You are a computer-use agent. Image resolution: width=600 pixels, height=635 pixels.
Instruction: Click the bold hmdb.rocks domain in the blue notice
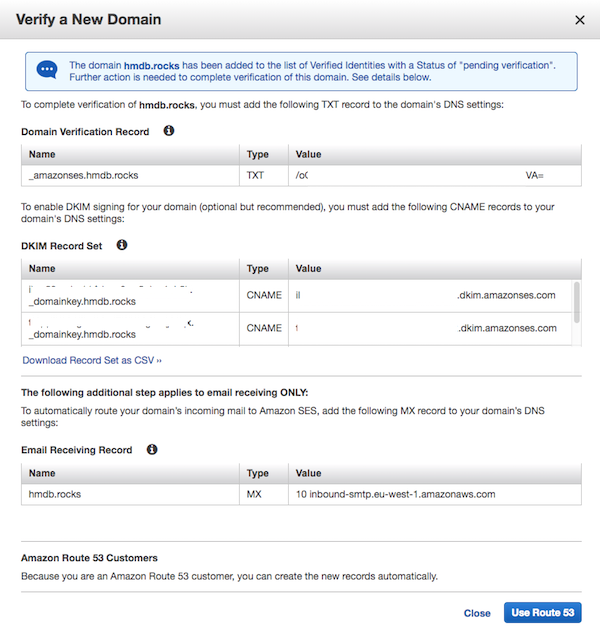151,65
